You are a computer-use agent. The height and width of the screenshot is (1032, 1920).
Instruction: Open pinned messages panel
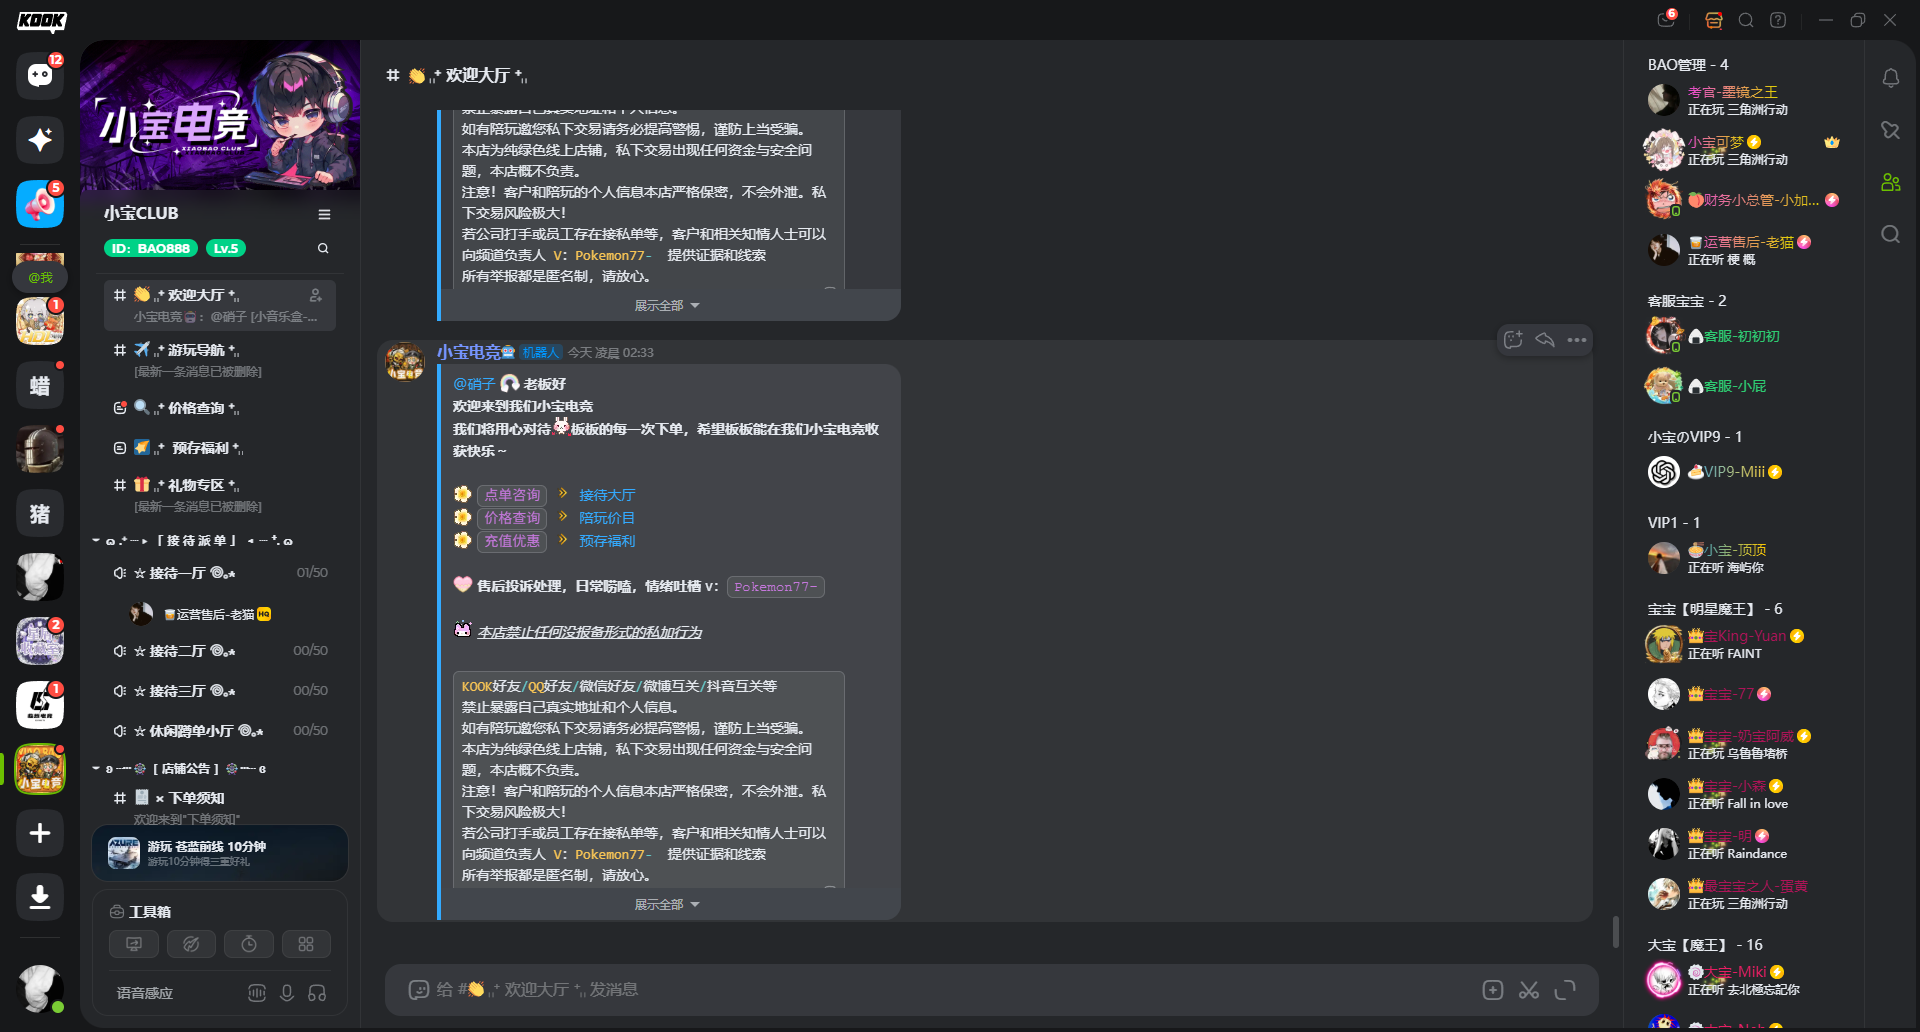[1890, 130]
